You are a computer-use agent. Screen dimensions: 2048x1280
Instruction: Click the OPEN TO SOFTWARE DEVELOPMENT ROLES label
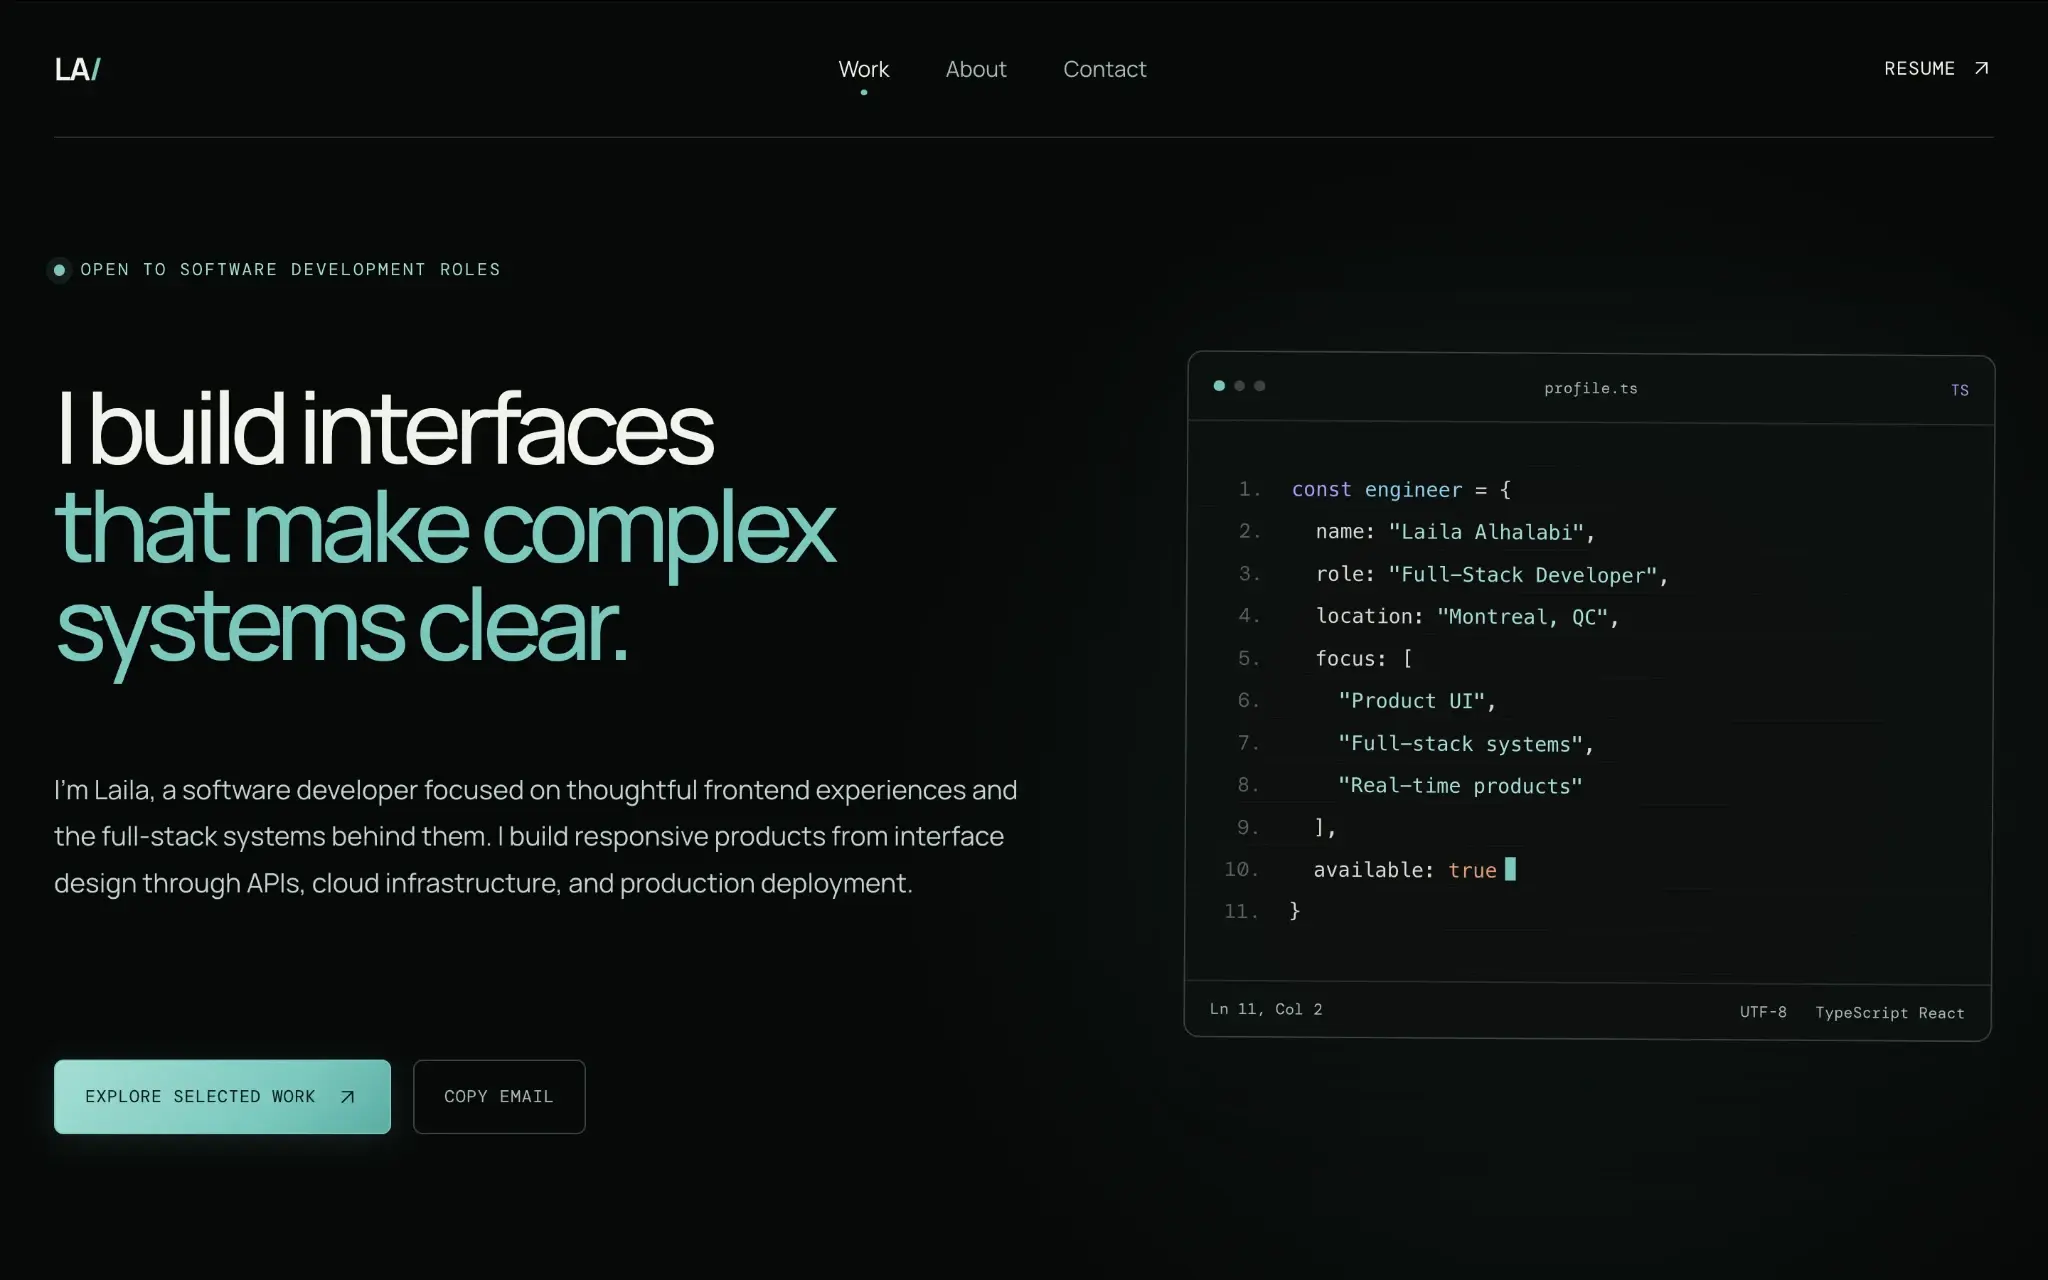tap(290, 270)
